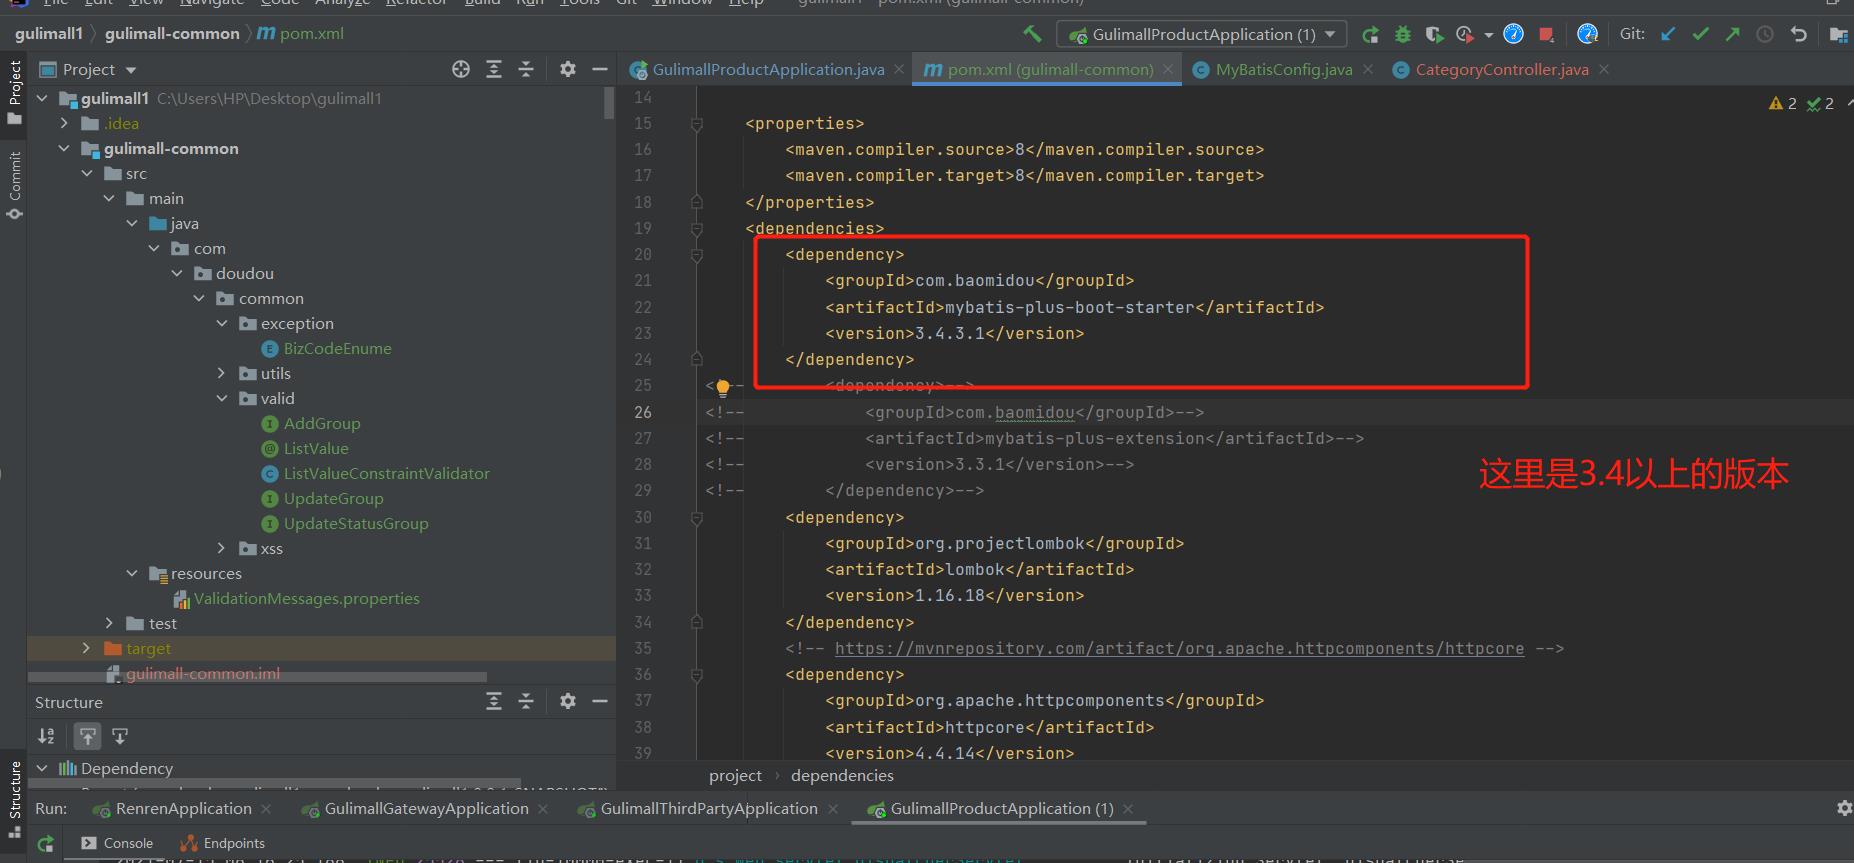The width and height of the screenshot is (1854, 863).
Task: Collapse the Dependency node in Structure
Action: pos(42,768)
